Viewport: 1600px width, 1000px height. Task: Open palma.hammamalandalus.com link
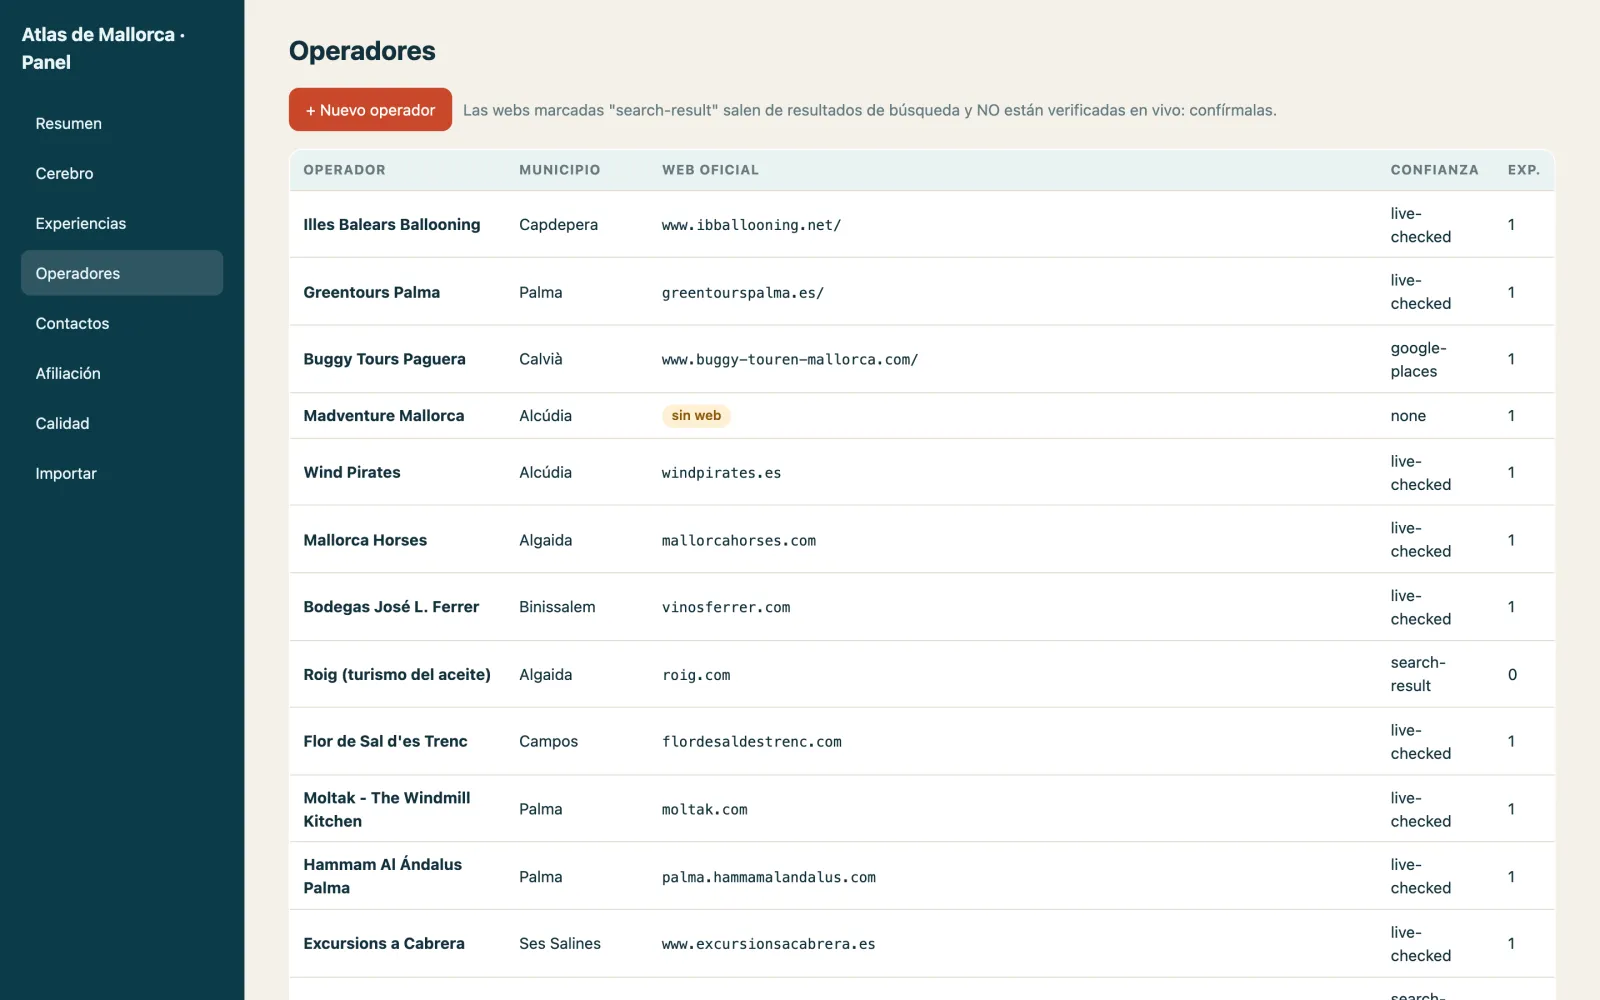[769, 878]
